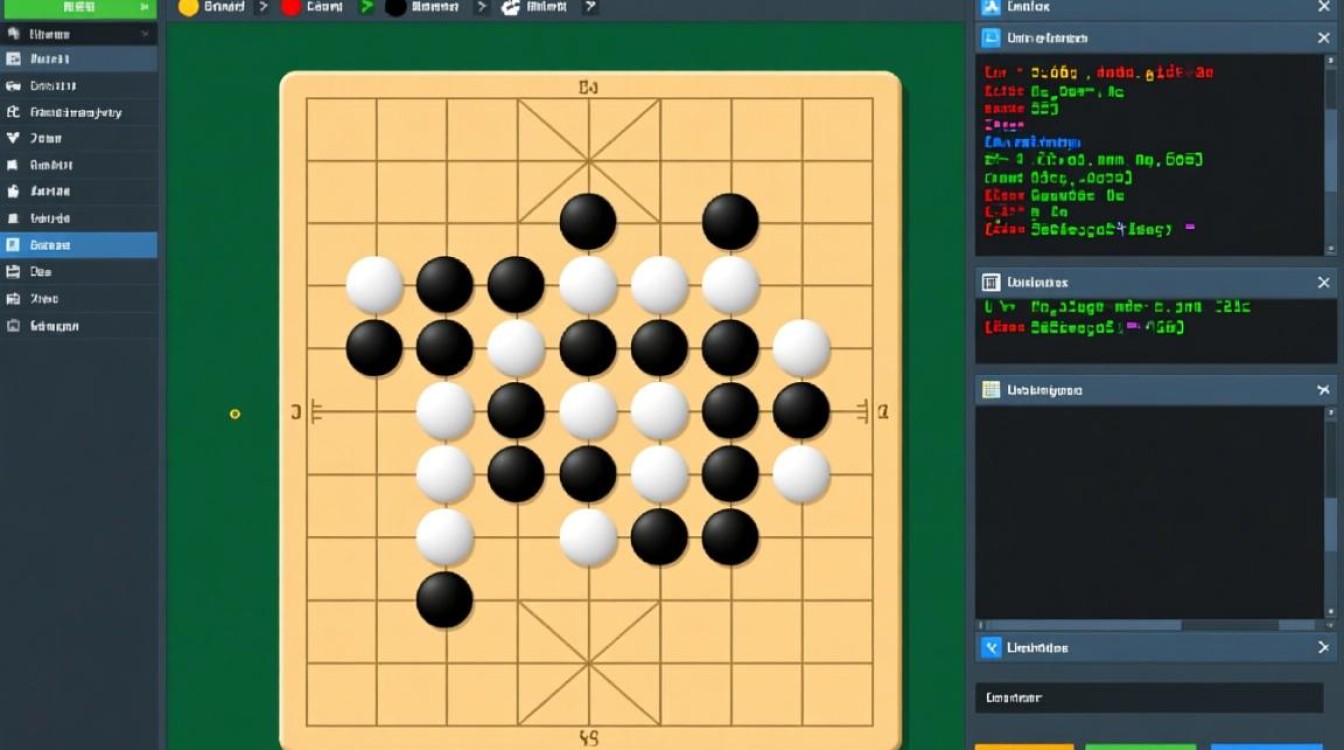Open the dropdown at the far right of the toolbar
Viewport: 1344px width, 750px height.
tap(590, 8)
